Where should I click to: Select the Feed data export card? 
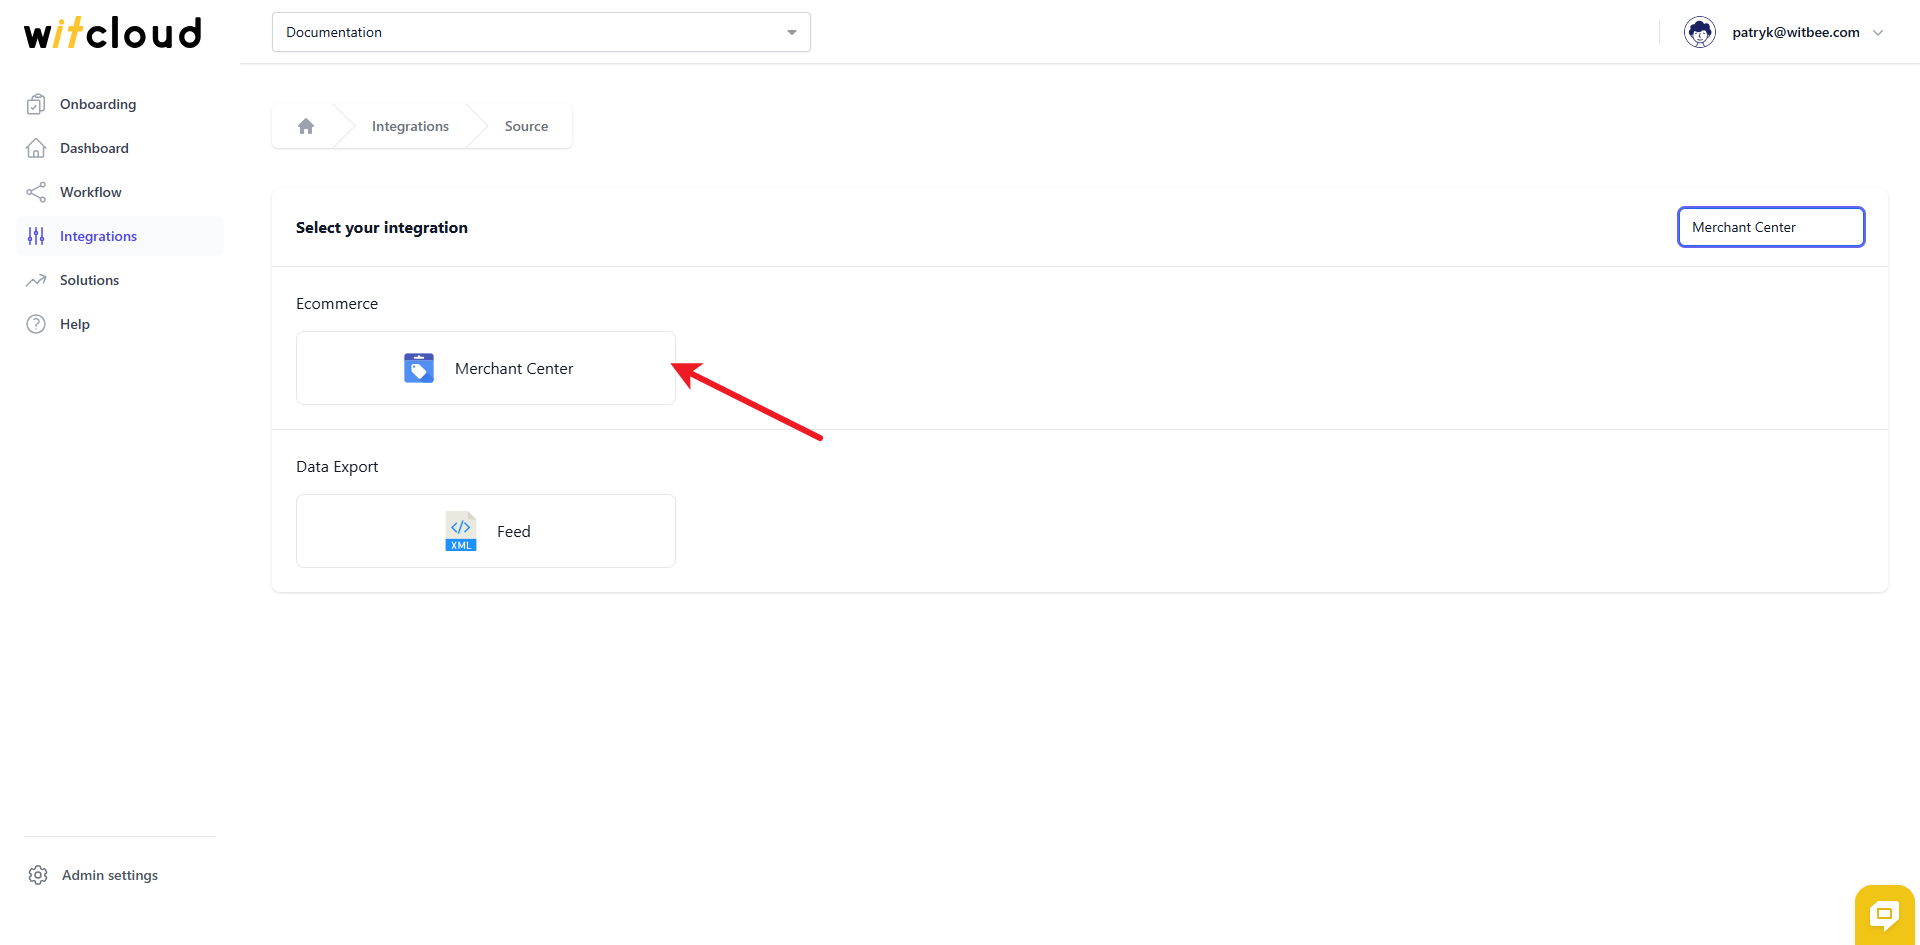486,531
